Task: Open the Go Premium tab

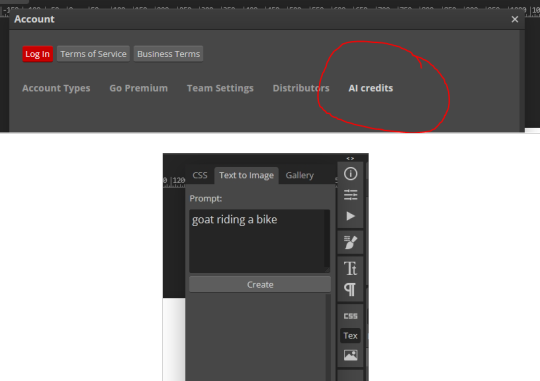Action: click(x=138, y=88)
